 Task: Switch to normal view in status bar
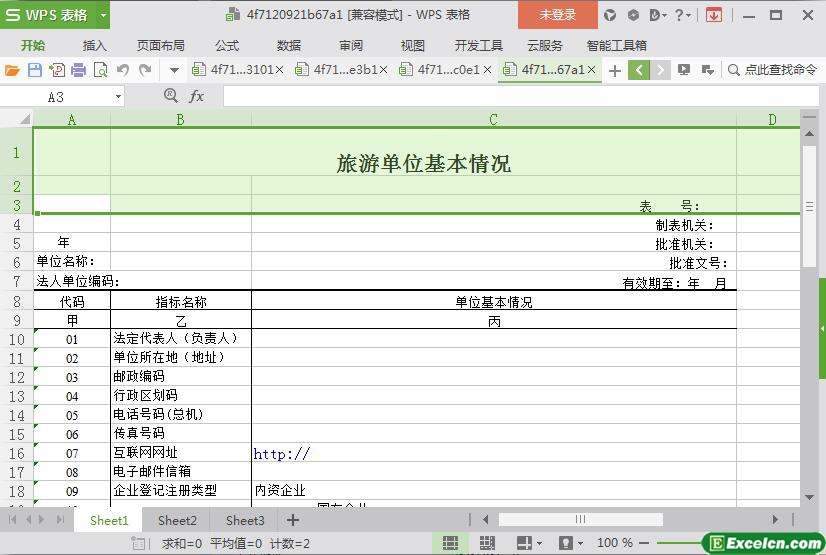pyautogui.click(x=450, y=543)
